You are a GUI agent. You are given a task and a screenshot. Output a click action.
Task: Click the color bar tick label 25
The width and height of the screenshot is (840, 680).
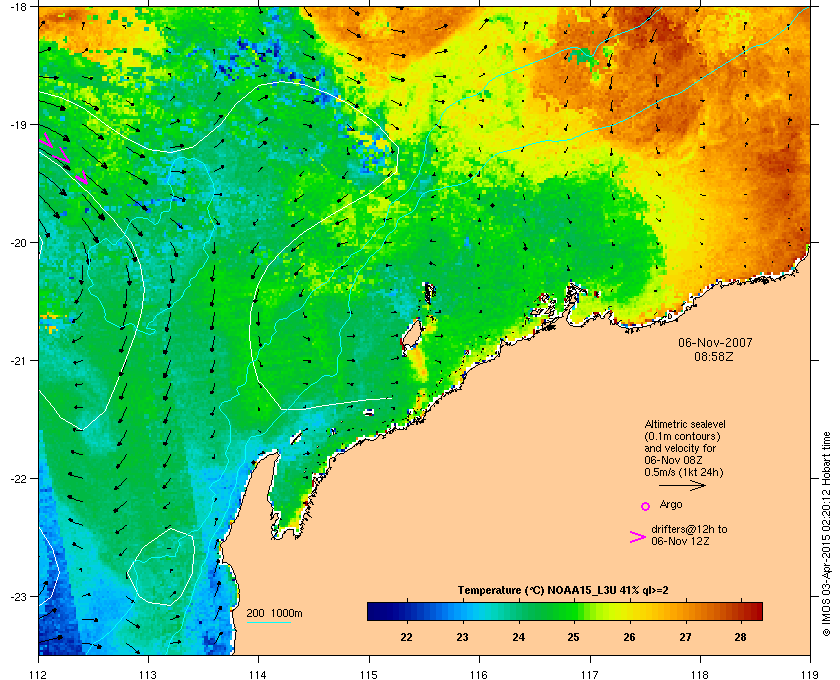[573, 637]
